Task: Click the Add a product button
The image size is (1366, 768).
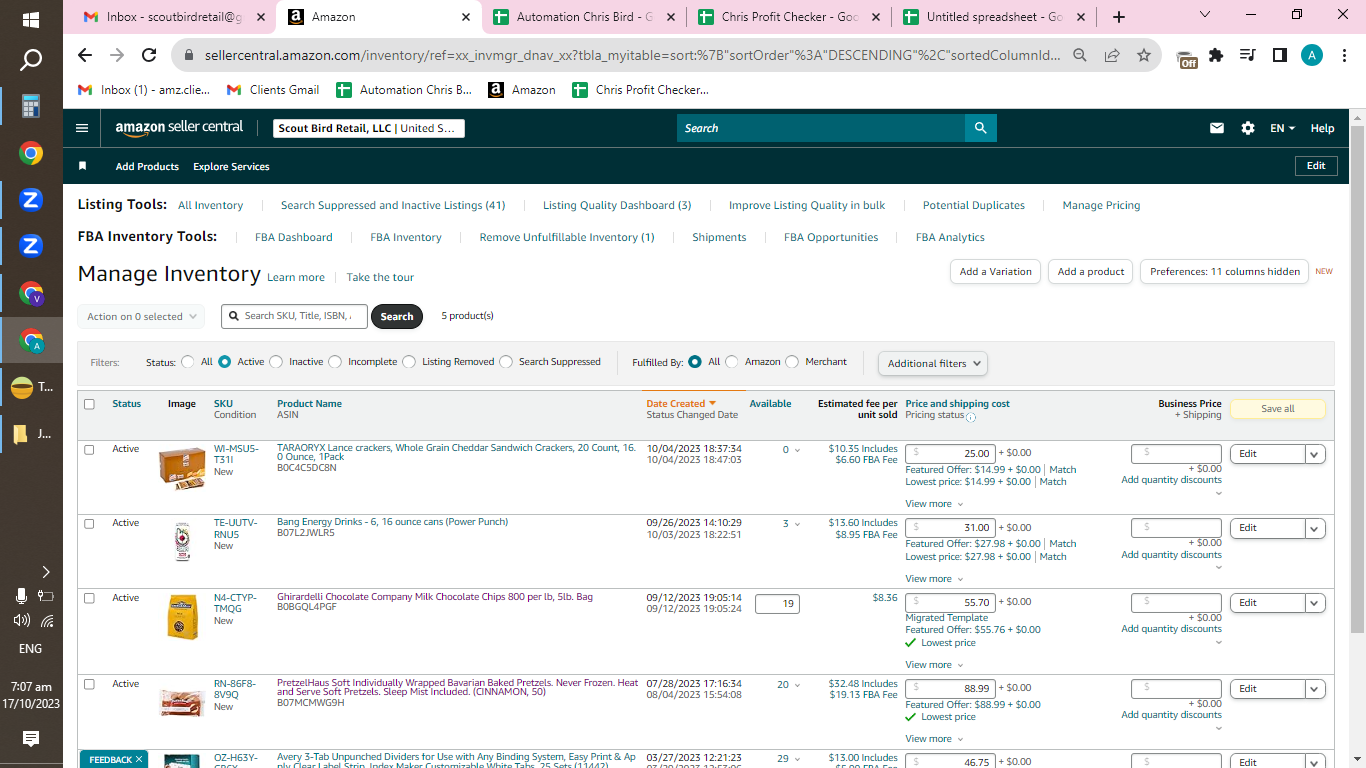Action: (x=1091, y=272)
